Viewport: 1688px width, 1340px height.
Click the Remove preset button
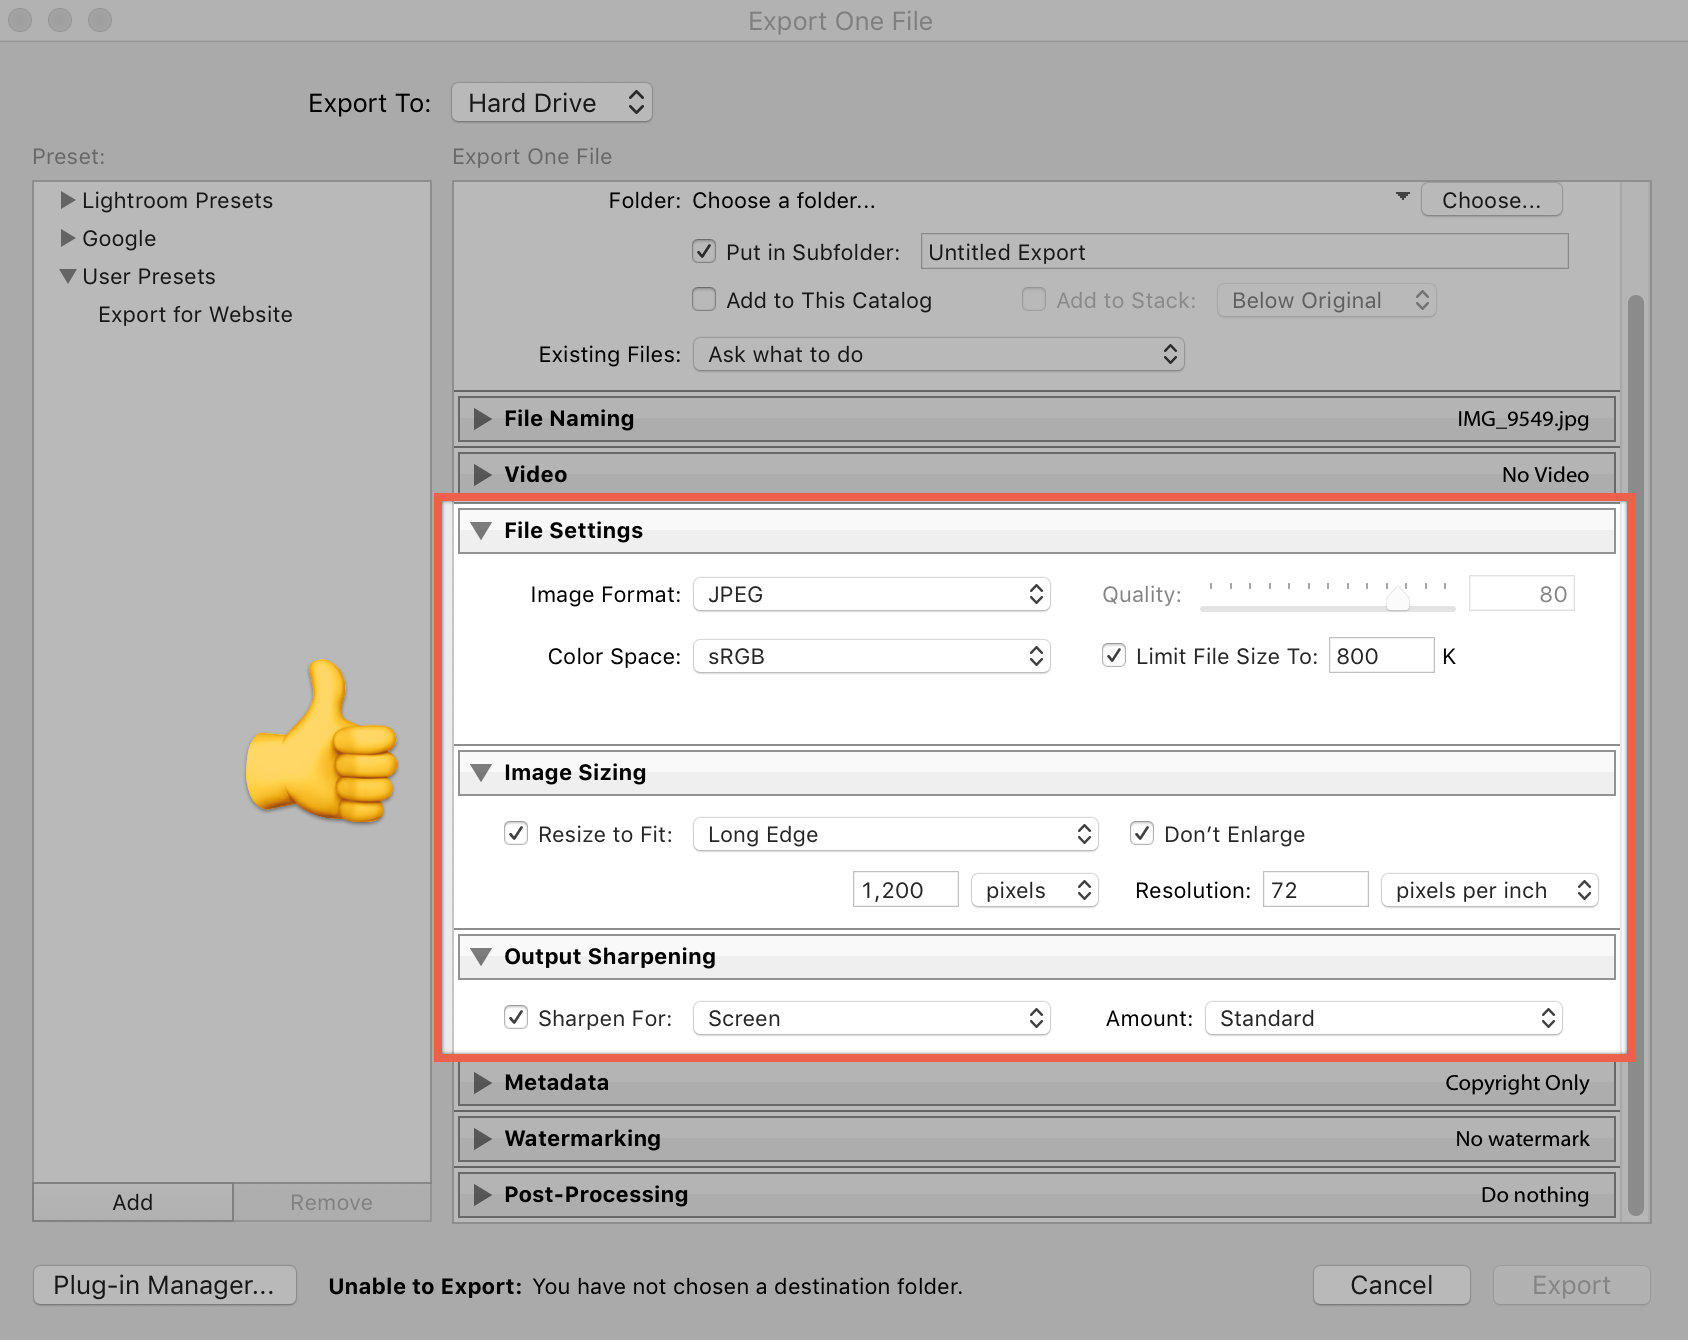coord(331,1202)
